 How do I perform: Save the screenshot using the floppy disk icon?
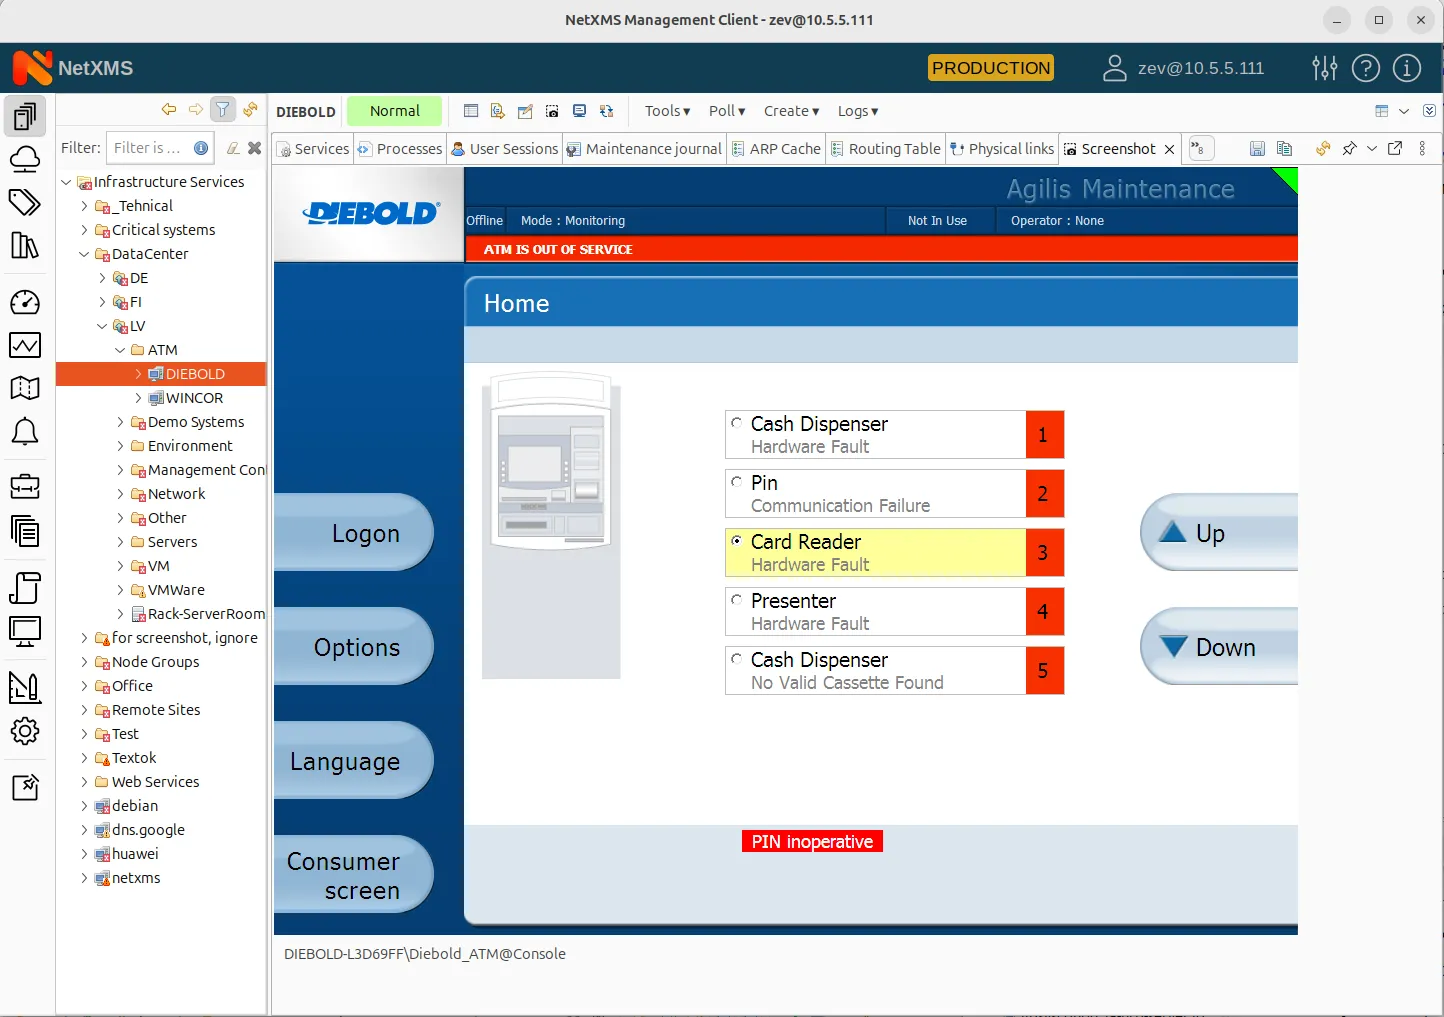1257,148
